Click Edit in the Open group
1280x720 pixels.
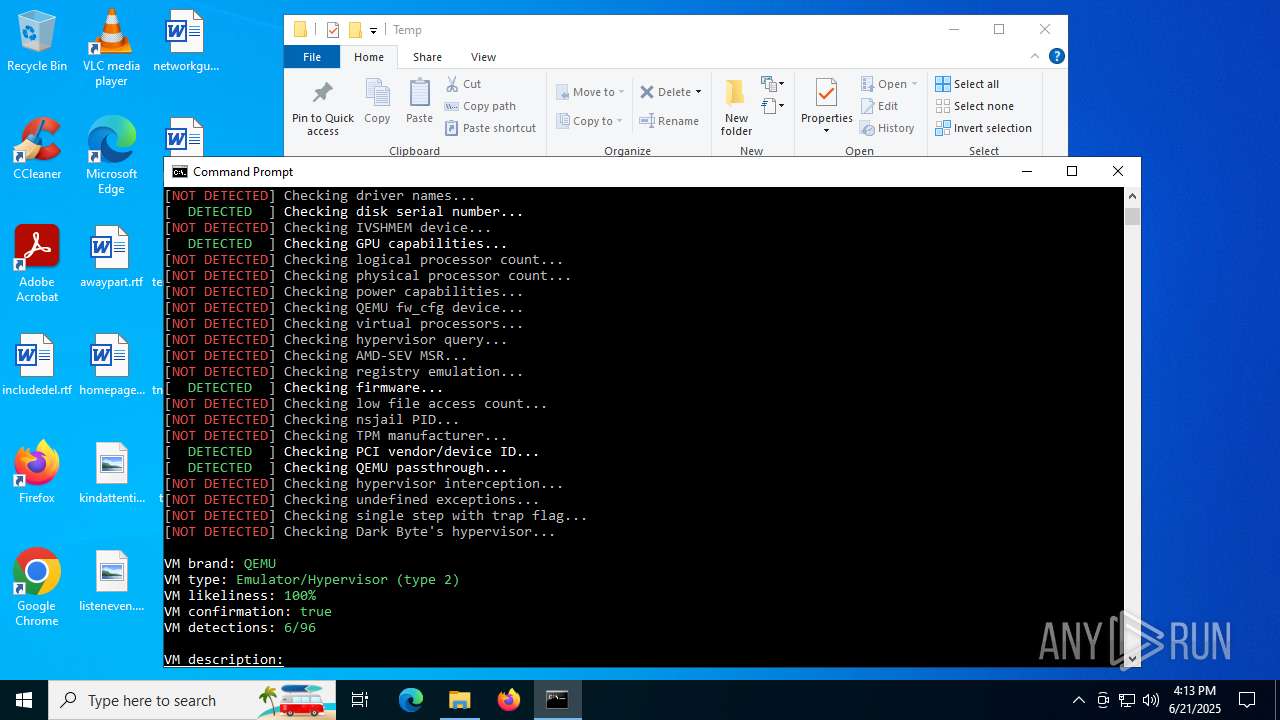(879, 106)
